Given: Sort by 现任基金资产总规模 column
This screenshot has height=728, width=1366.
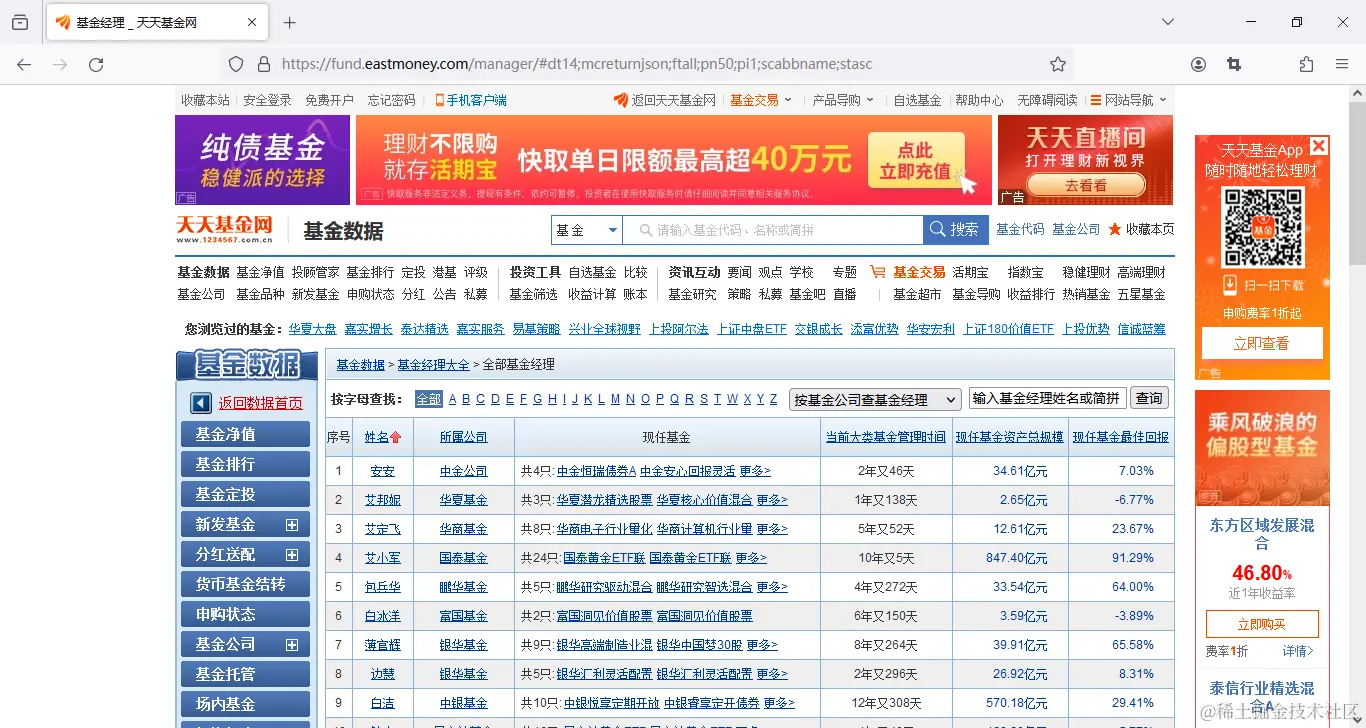Looking at the screenshot, I should click(1009, 437).
